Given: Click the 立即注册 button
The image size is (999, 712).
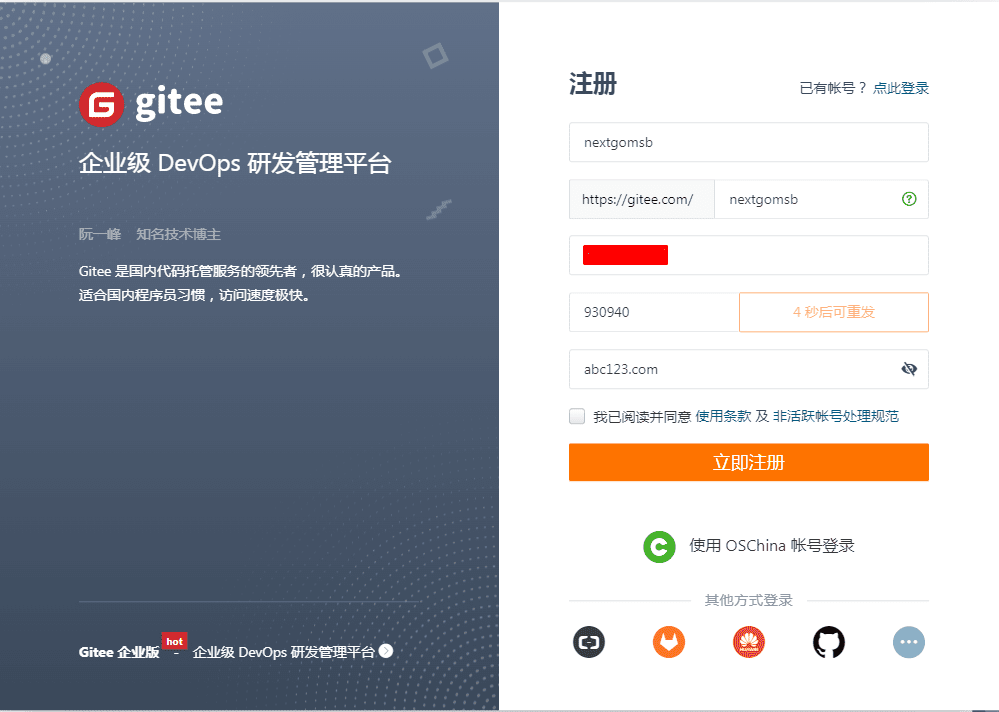Looking at the screenshot, I should click(x=749, y=462).
